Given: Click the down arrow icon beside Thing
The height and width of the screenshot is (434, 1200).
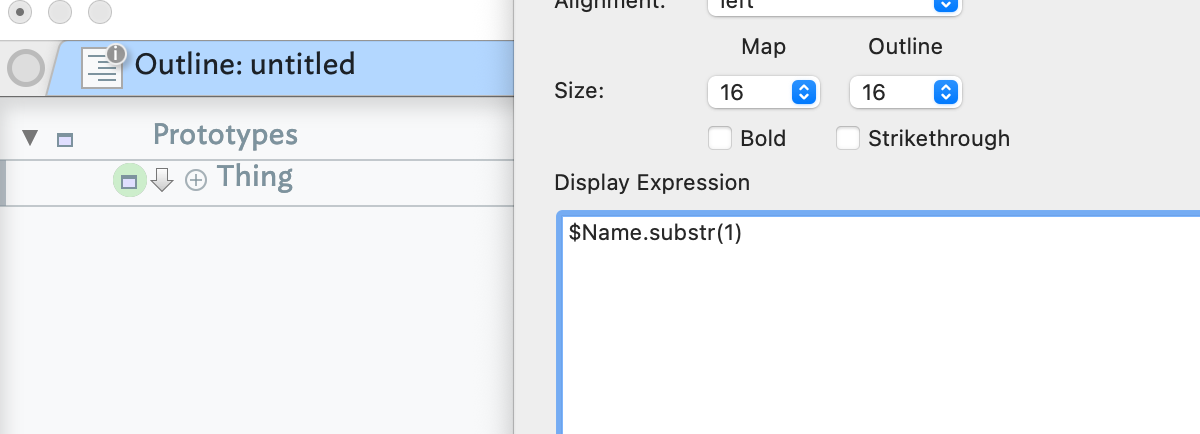Looking at the screenshot, I should (162, 180).
